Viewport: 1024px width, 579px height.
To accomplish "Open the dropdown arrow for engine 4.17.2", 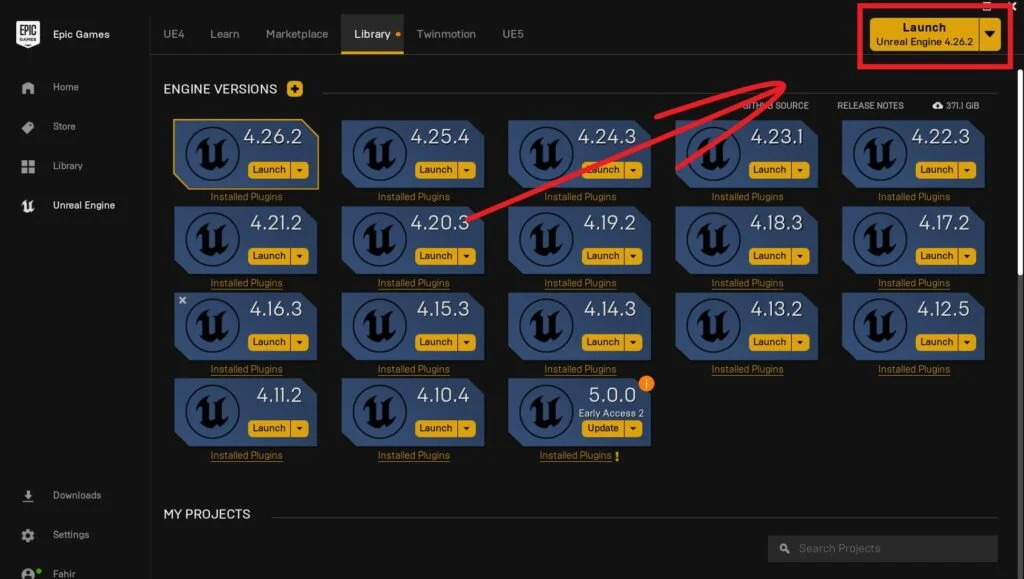I will click(x=967, y=256).
